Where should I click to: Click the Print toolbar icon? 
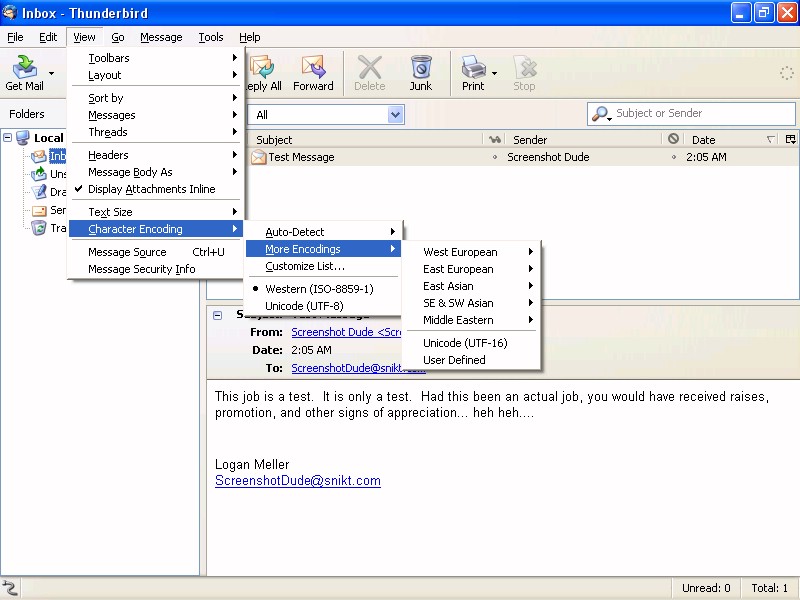473,66
